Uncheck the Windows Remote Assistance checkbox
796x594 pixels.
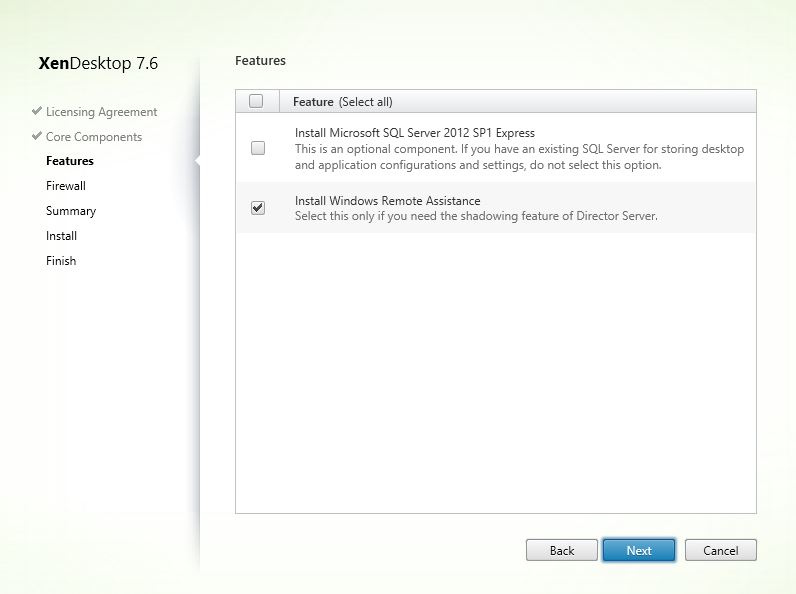(x=258, y=208)
